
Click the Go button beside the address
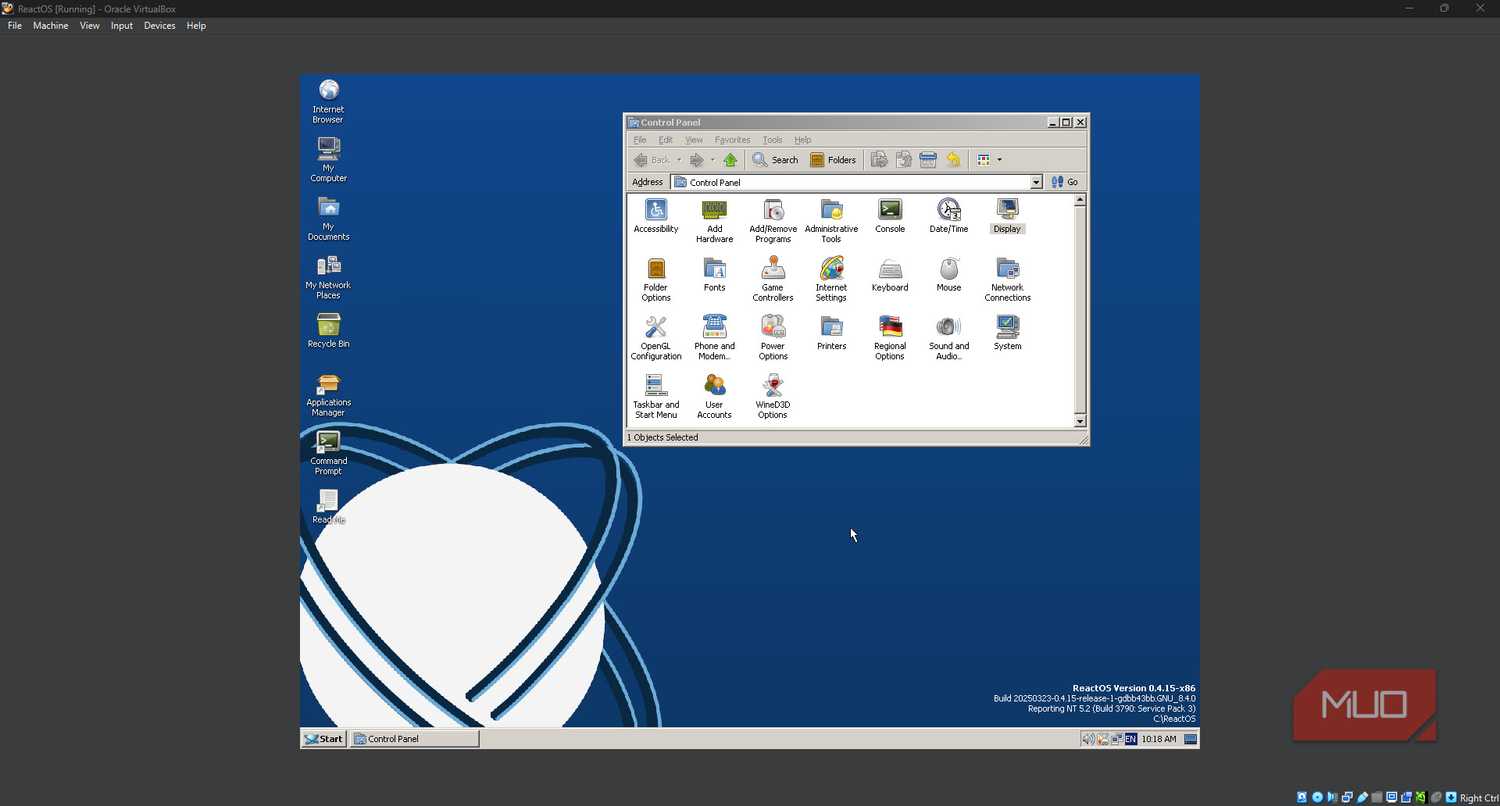click(x=1065, y=182)
